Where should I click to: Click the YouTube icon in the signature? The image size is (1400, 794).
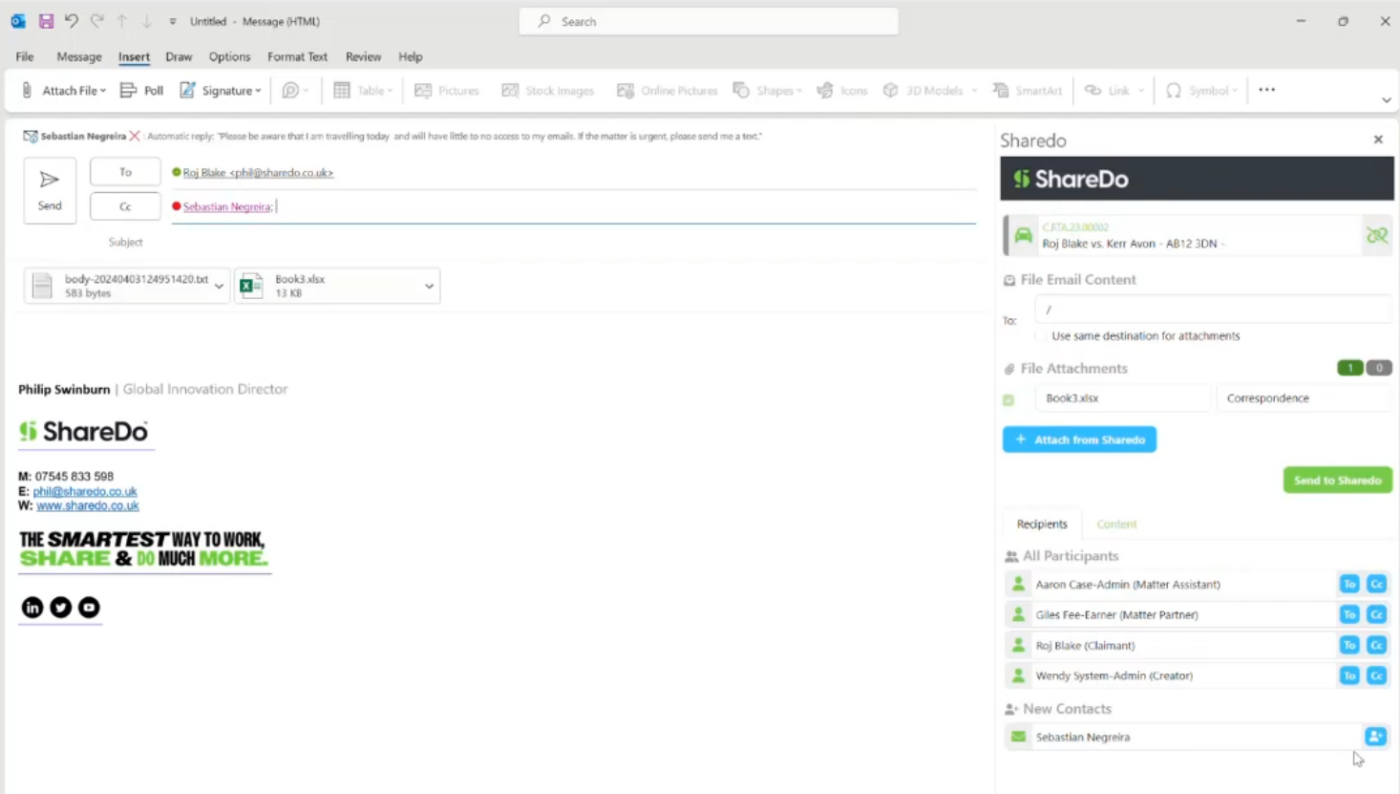click(88, 607)
